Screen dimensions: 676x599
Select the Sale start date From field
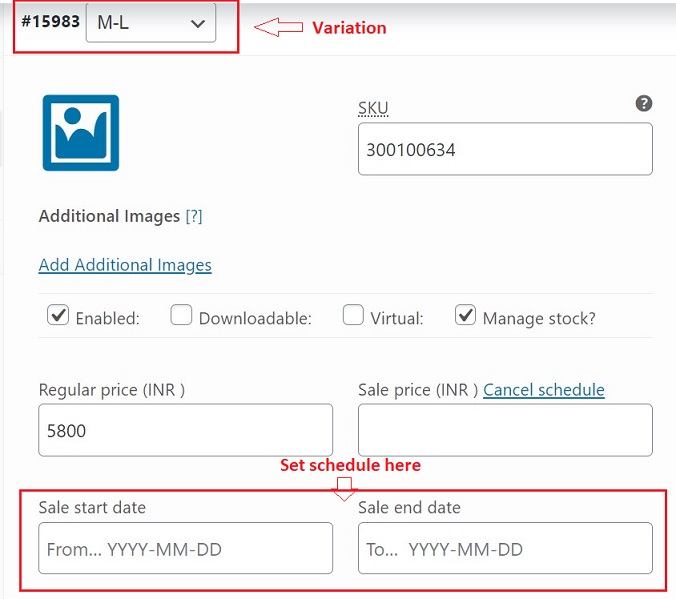185,548
